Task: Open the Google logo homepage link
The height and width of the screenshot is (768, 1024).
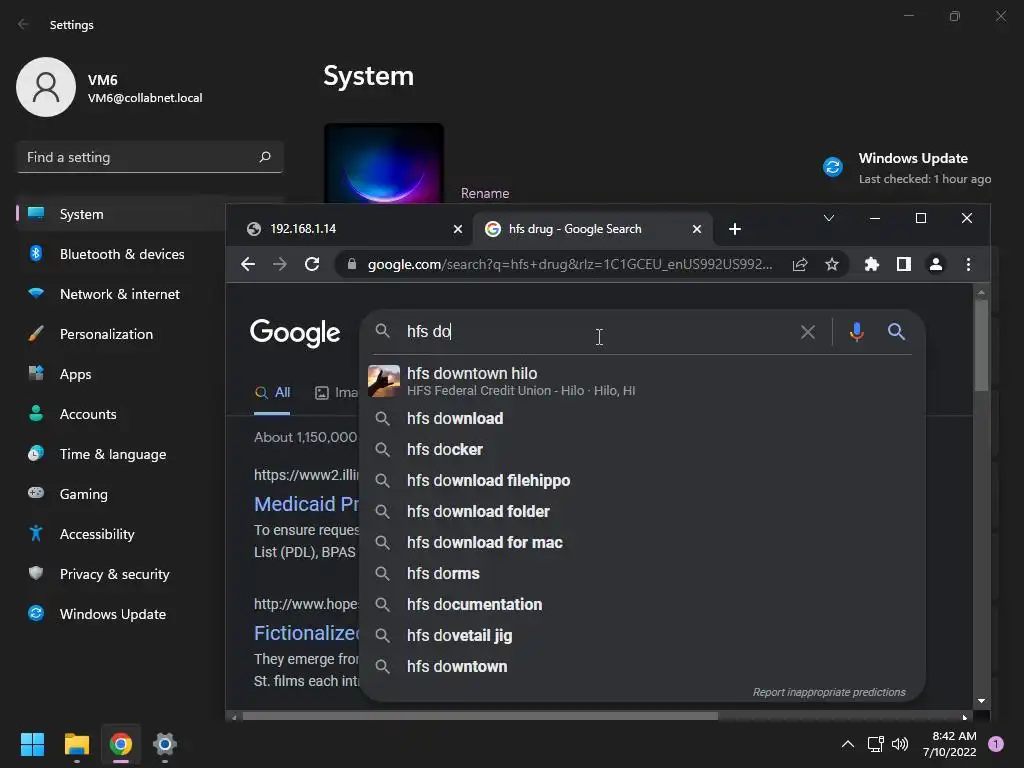Action: (295, 333)
